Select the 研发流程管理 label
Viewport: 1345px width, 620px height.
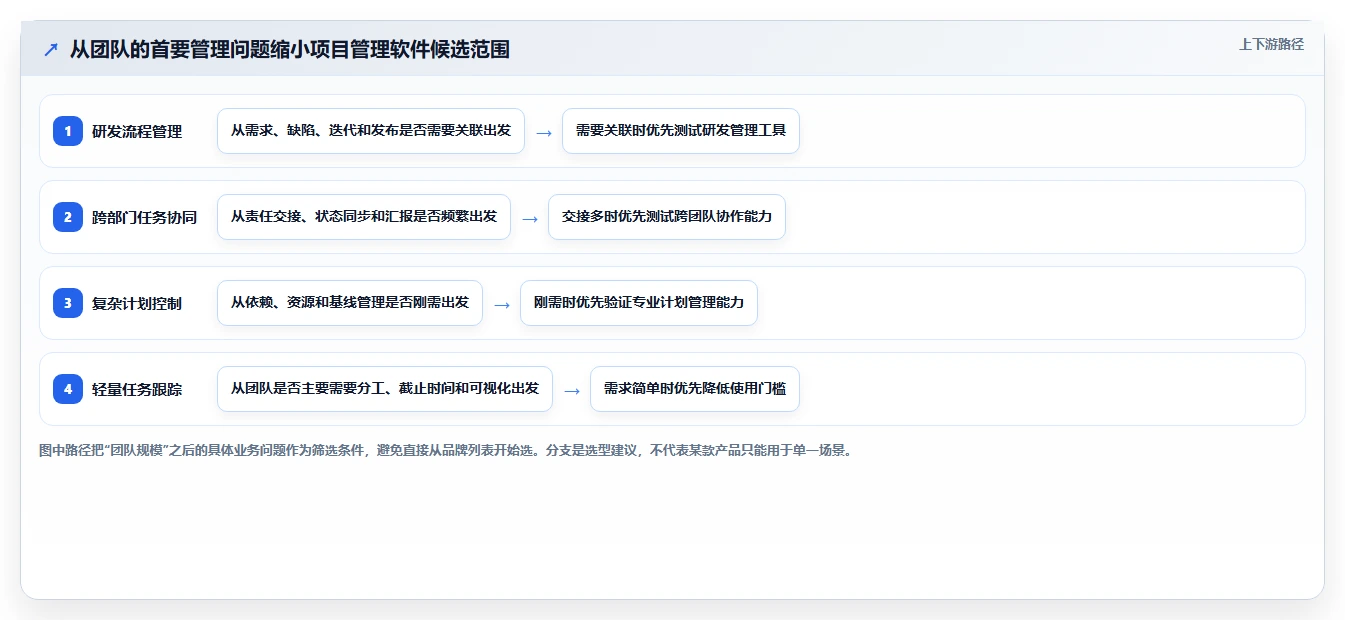[x=137, y=131]
